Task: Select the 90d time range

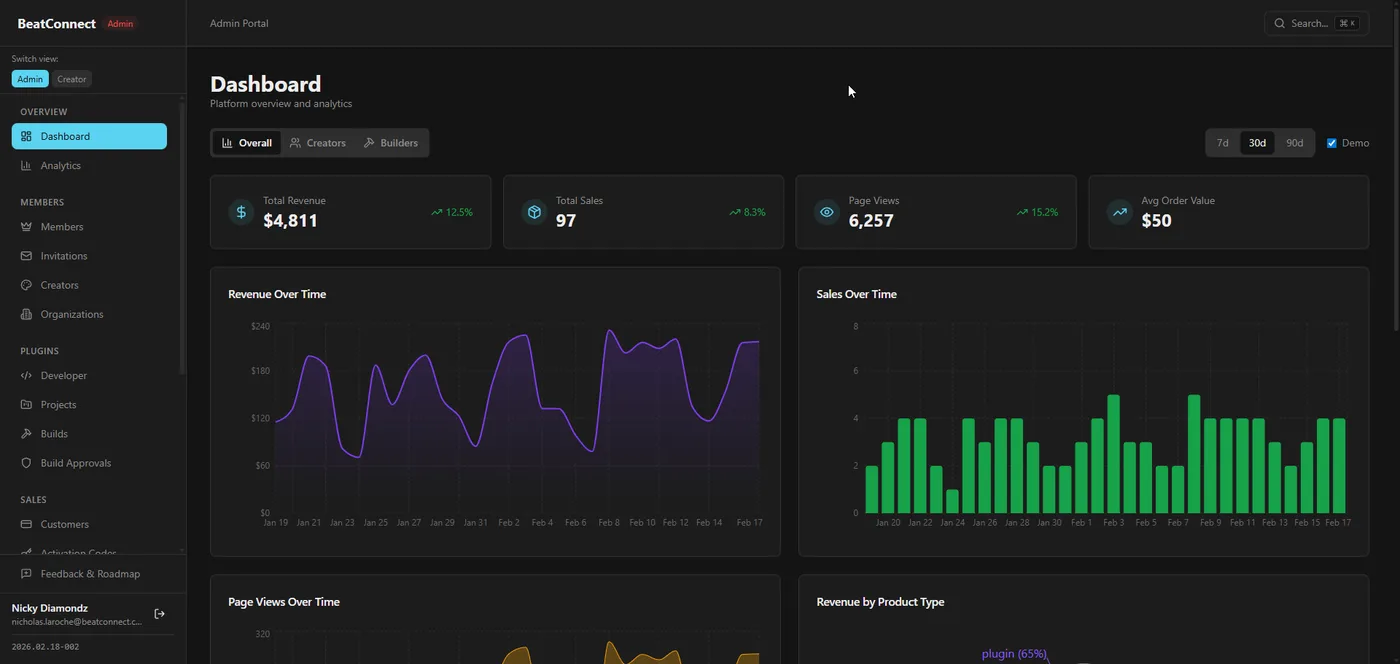Action: (1294, 142)
